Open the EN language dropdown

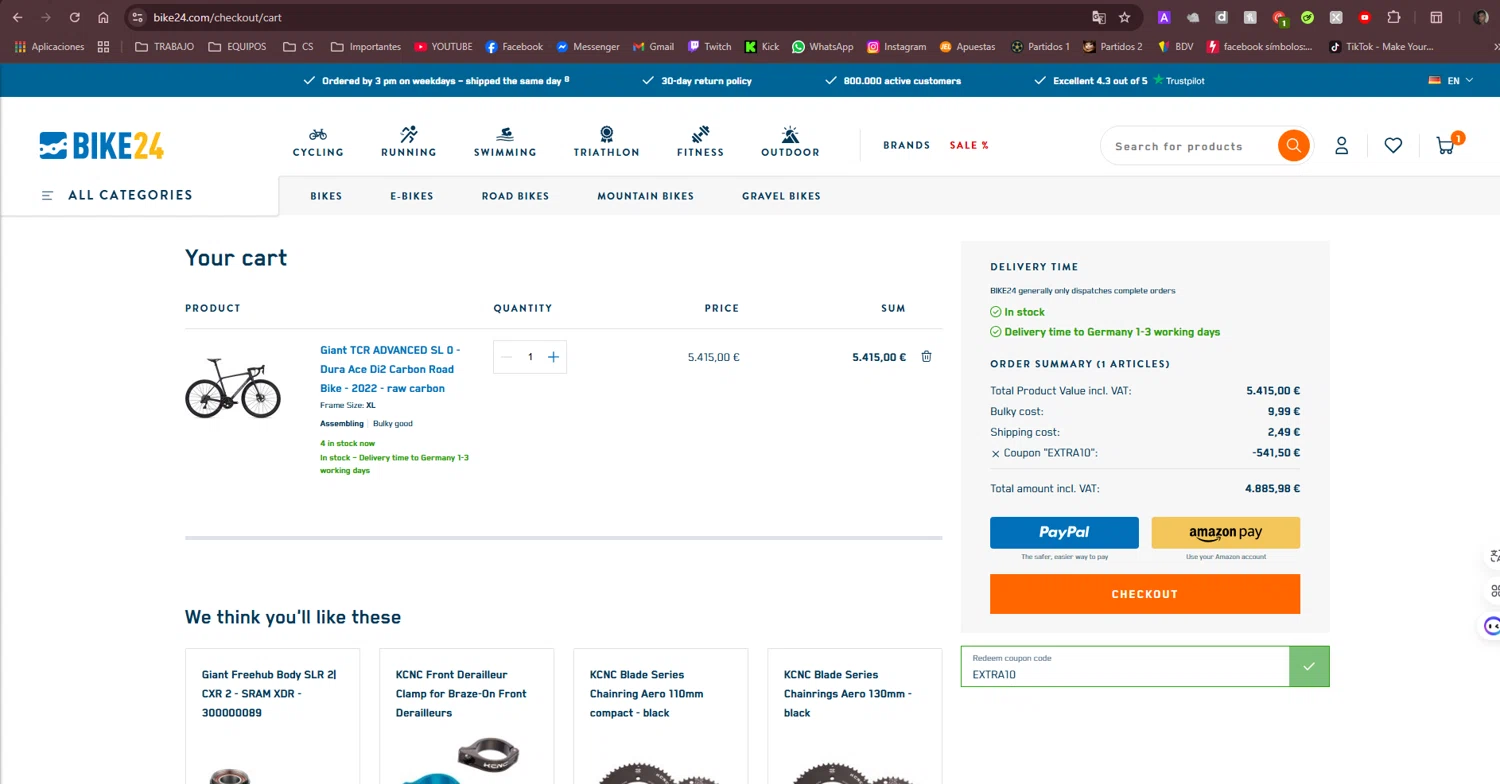[x=1452, y=80]
